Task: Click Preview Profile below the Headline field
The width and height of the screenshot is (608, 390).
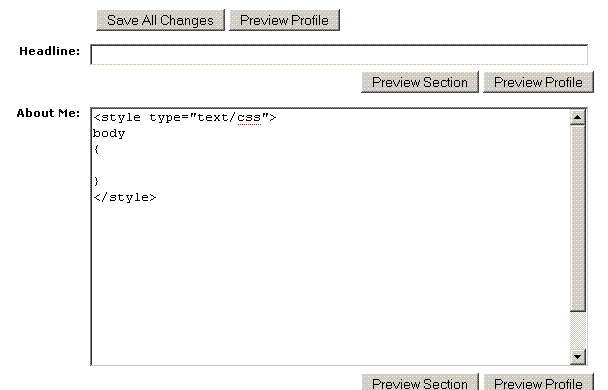Action: point(538,82)
